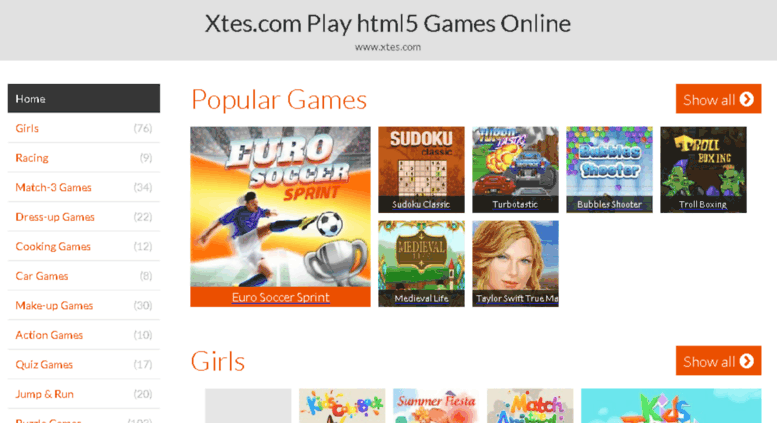Image resolution: width=777 pixels, height=423 pixels.
Task: Open the Bubbles Shooter game tile
Action: coord(610,169)
